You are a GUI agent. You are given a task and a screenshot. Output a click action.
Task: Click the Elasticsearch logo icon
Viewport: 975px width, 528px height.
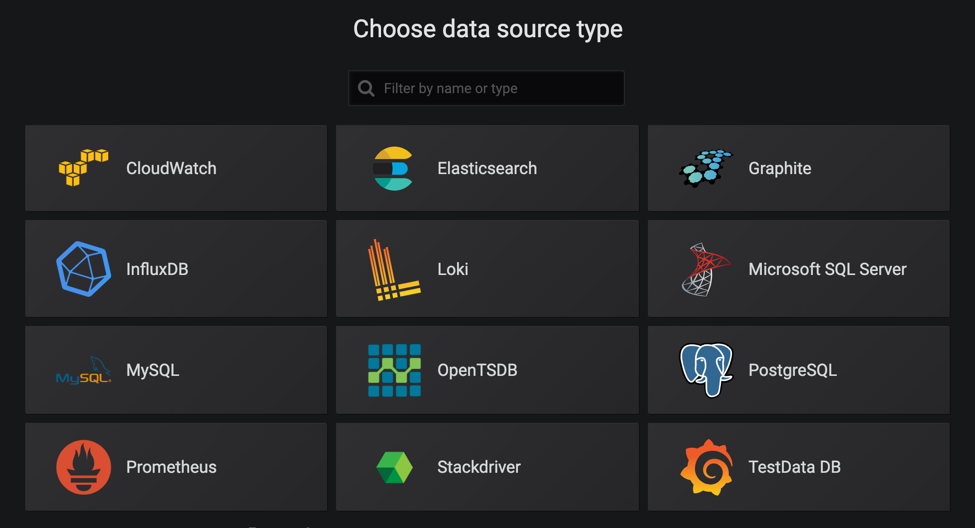pyautogui.click(x=393, y=168)
